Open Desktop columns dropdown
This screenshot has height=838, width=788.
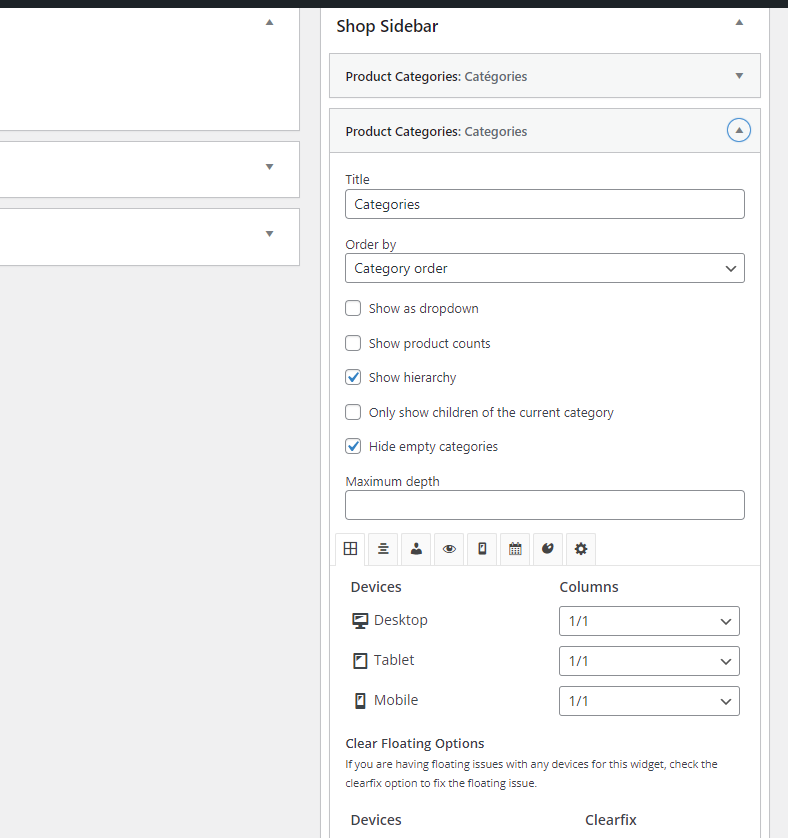click(649, 621)
